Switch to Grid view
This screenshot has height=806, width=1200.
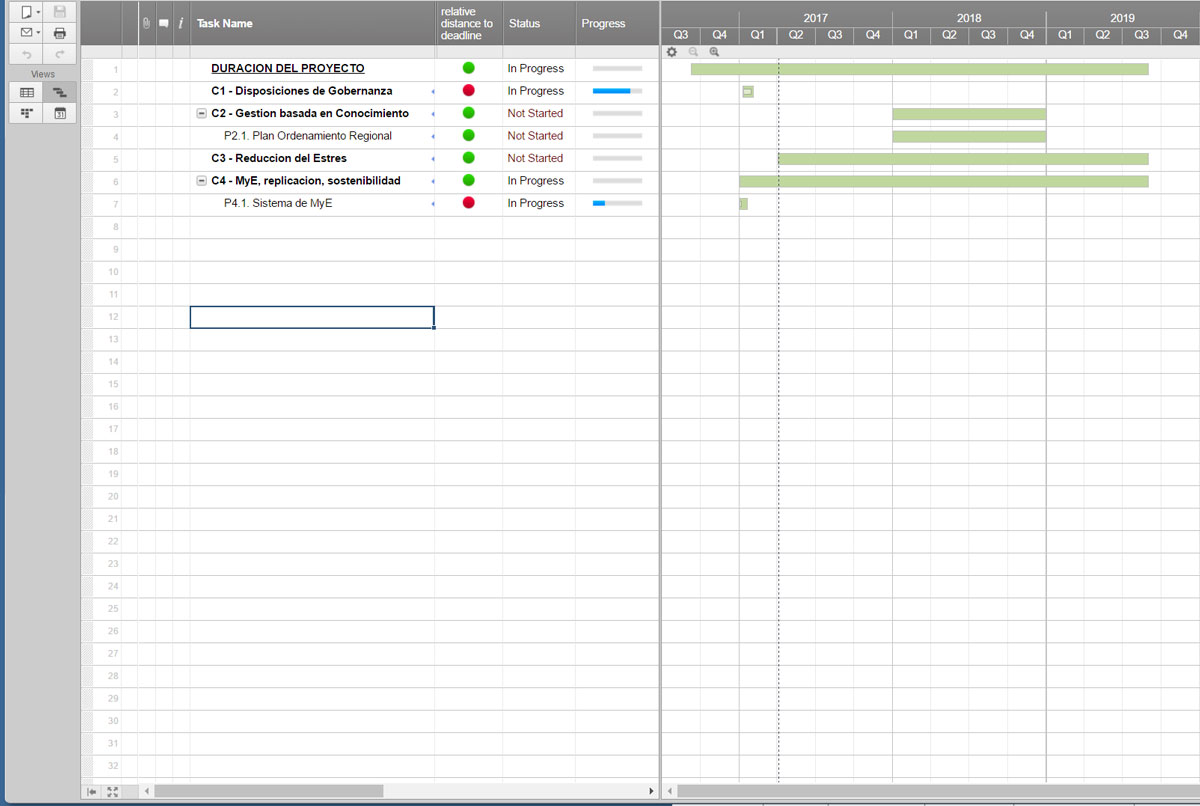27,92
